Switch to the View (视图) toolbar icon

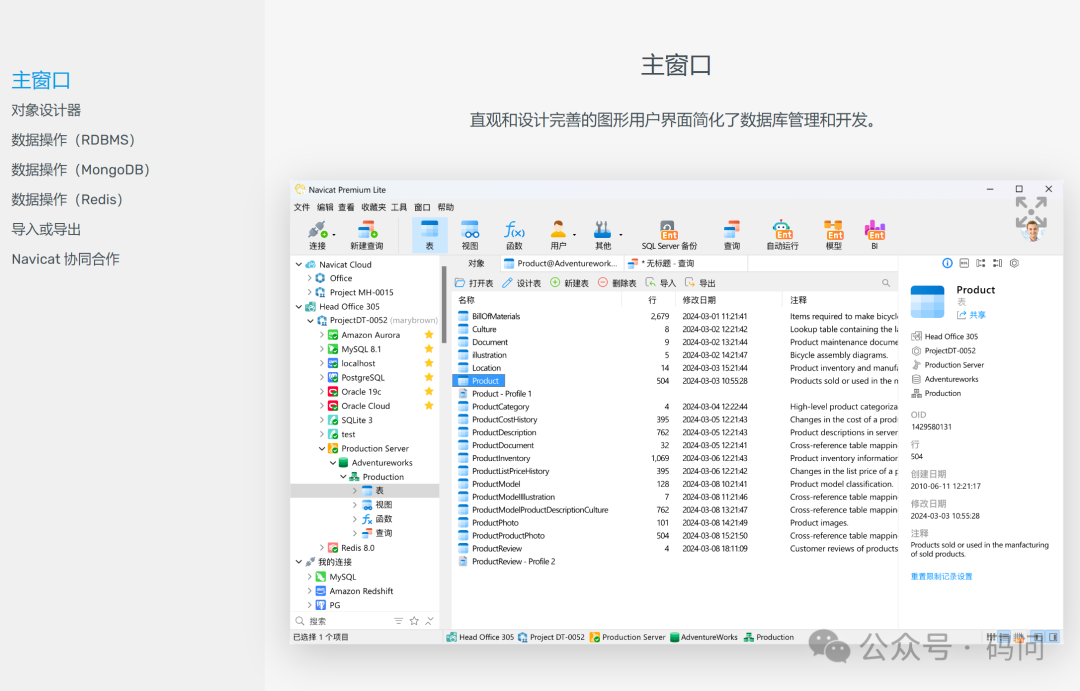pyautogui.click(x=470, y=235)
